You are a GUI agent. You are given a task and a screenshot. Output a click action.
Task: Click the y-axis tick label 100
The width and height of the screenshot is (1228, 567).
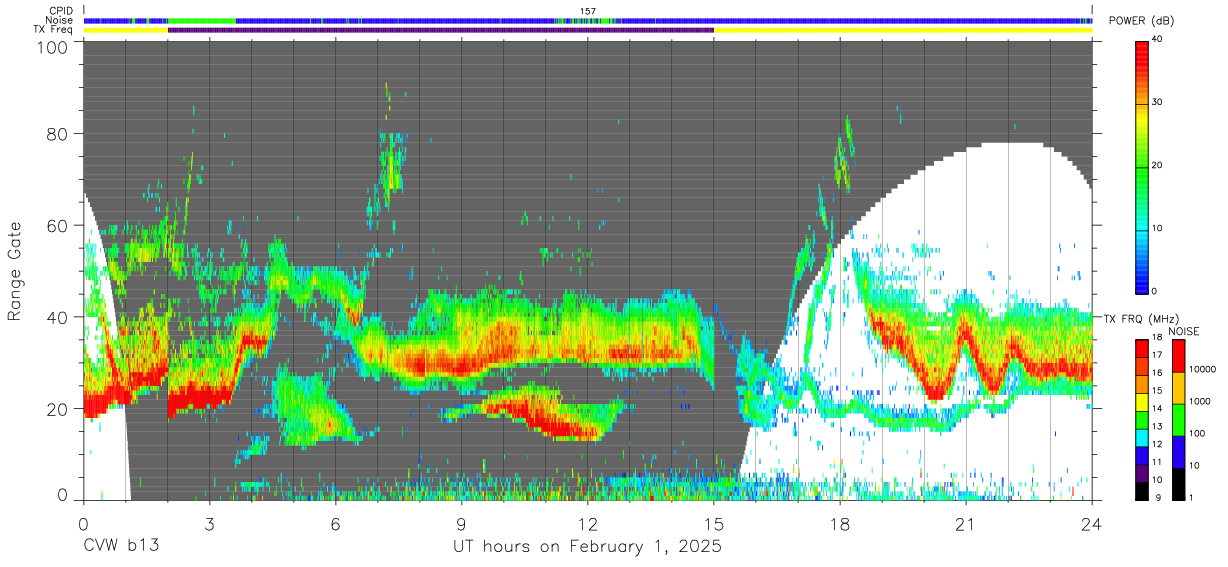(53, 47)
